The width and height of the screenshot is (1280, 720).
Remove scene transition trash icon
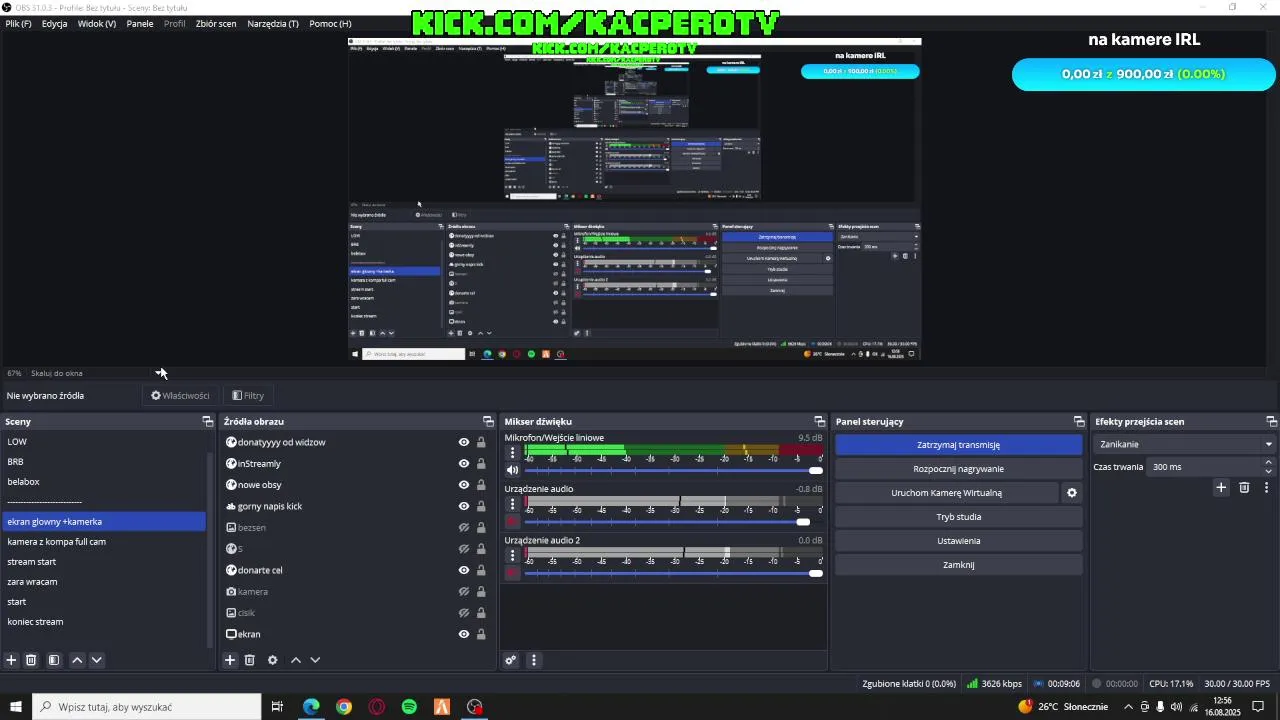tap(1244, 487)
